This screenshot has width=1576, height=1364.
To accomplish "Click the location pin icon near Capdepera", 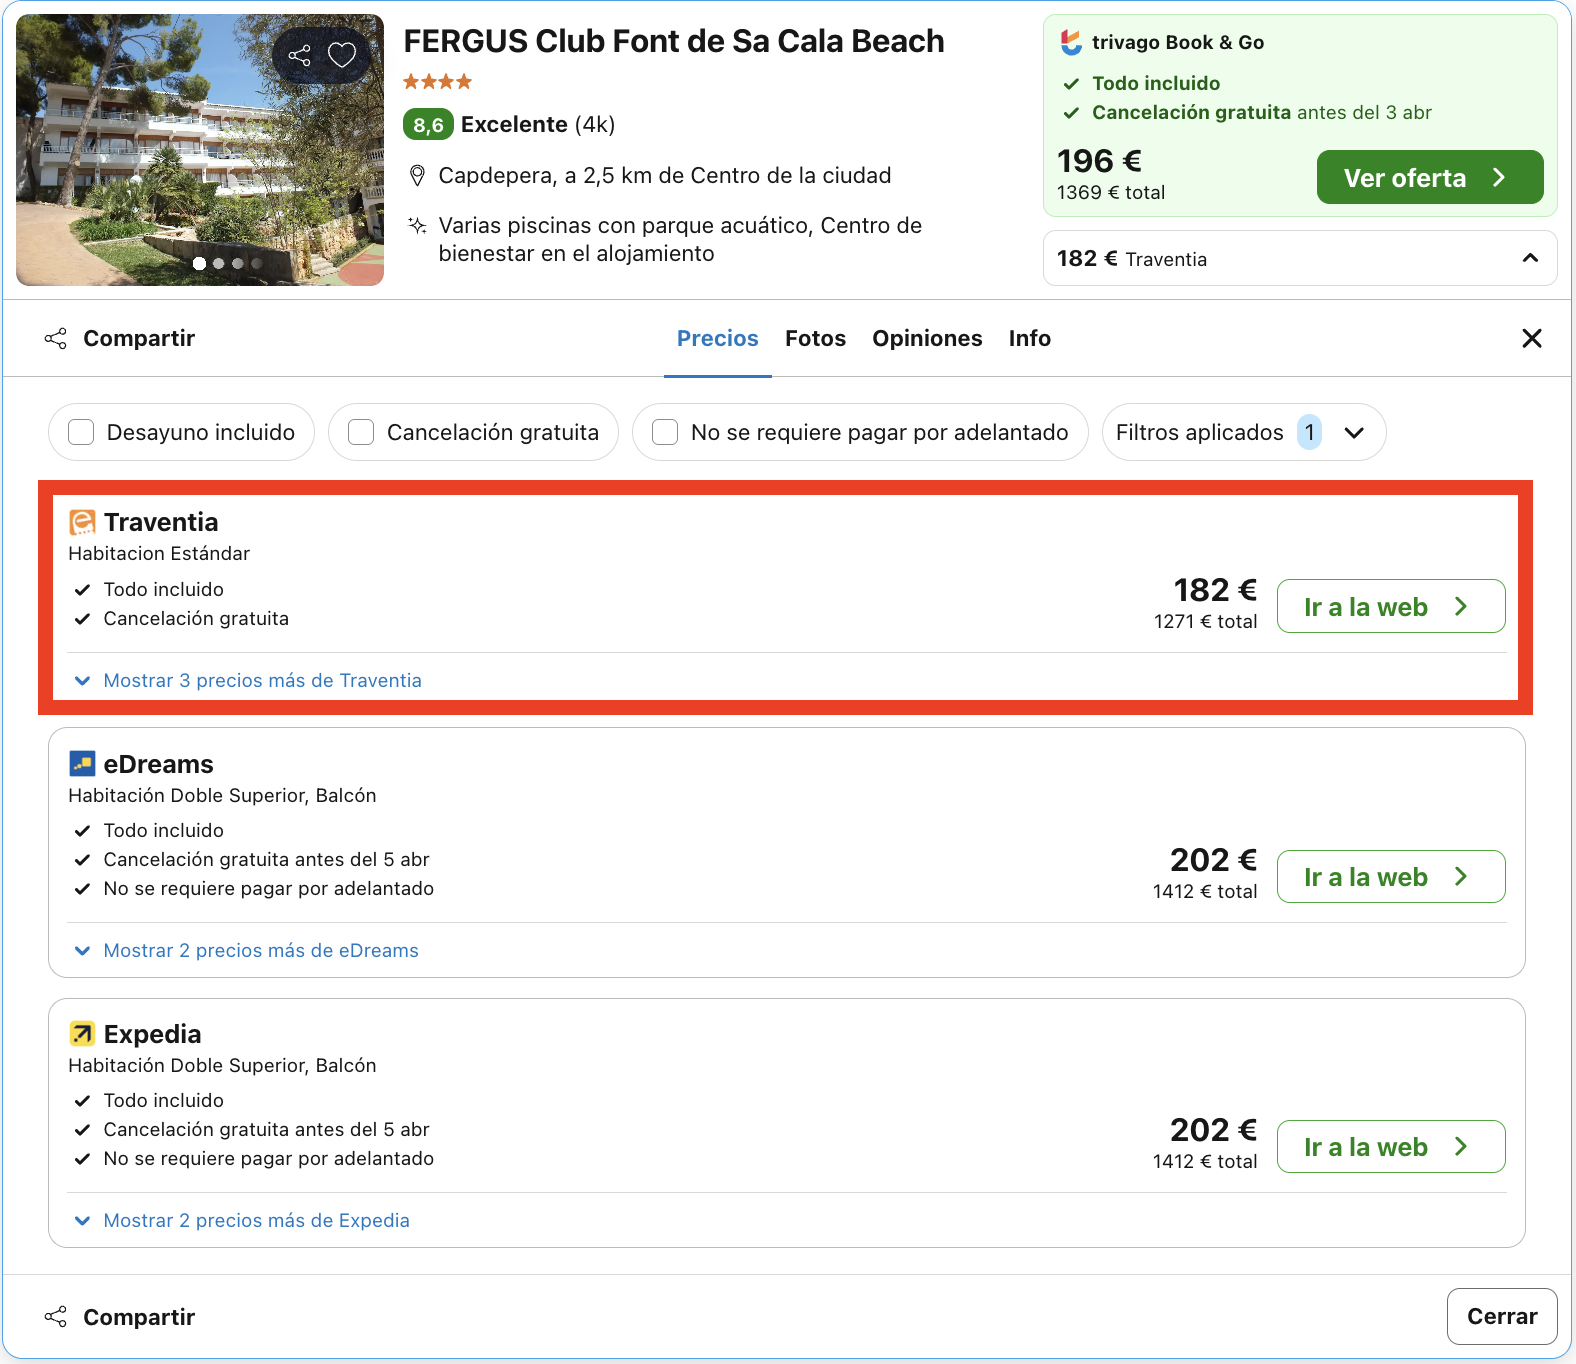I will pyautogui.click(x=418, y=176).
